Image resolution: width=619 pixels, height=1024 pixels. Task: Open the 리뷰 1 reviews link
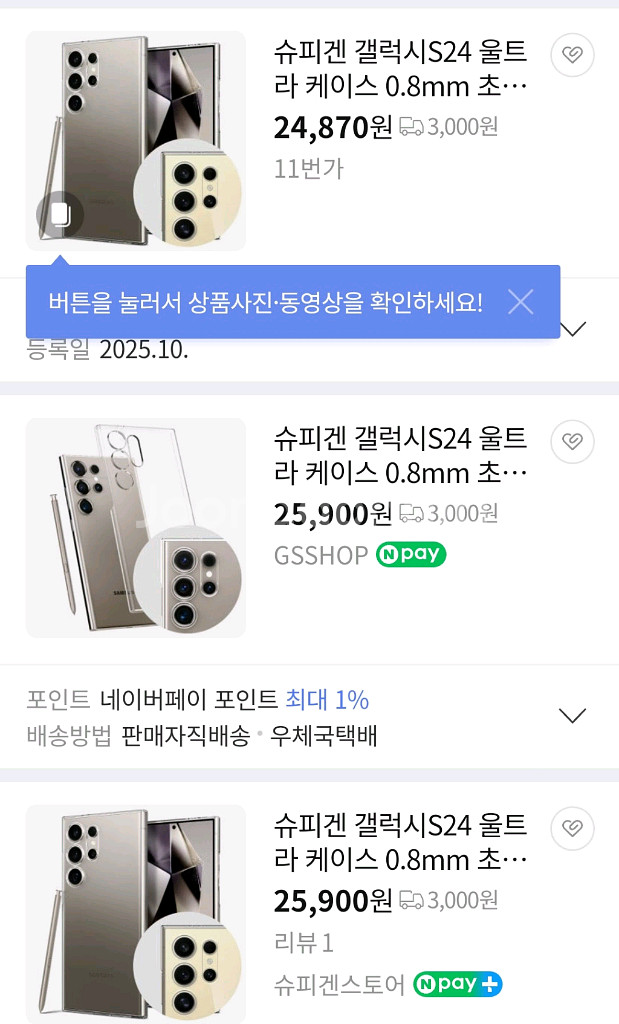click(x=304, y=943)
